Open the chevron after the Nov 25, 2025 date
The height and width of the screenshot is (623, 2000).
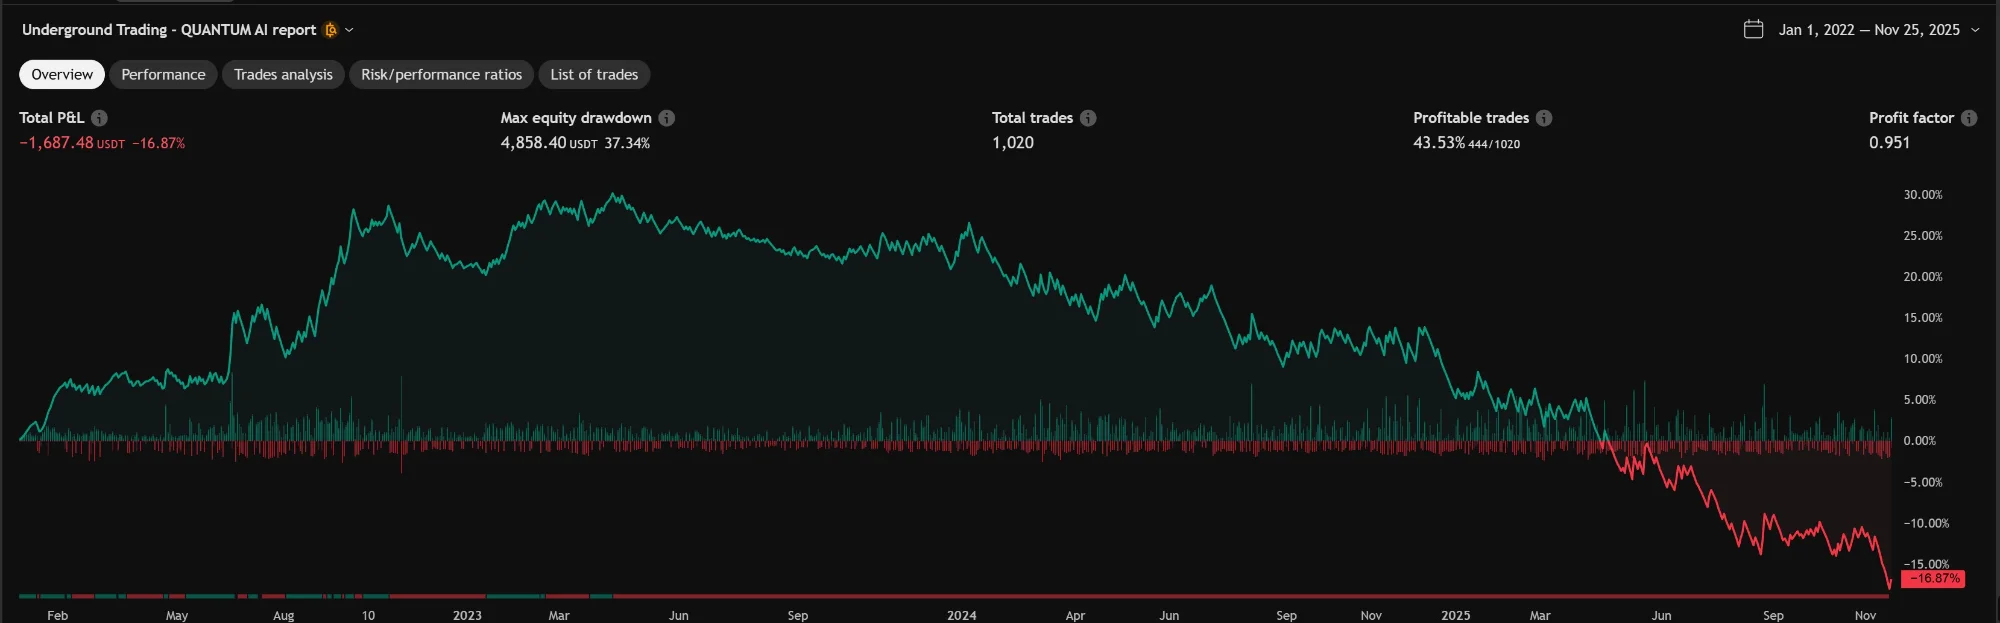[x=1975, y=30]
